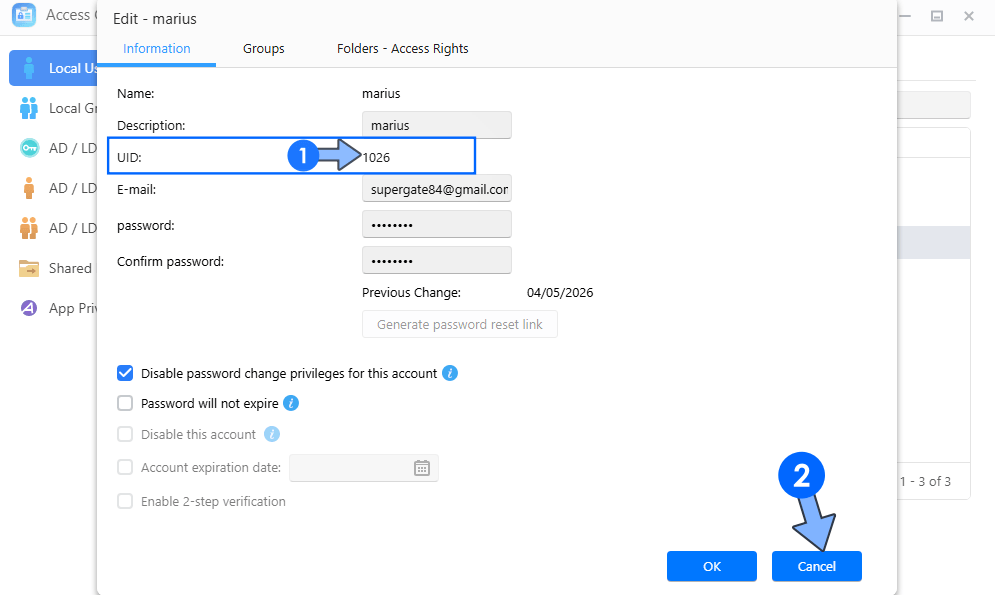
Task: Open the account expiration calendar picker
Action: [422, 468]
